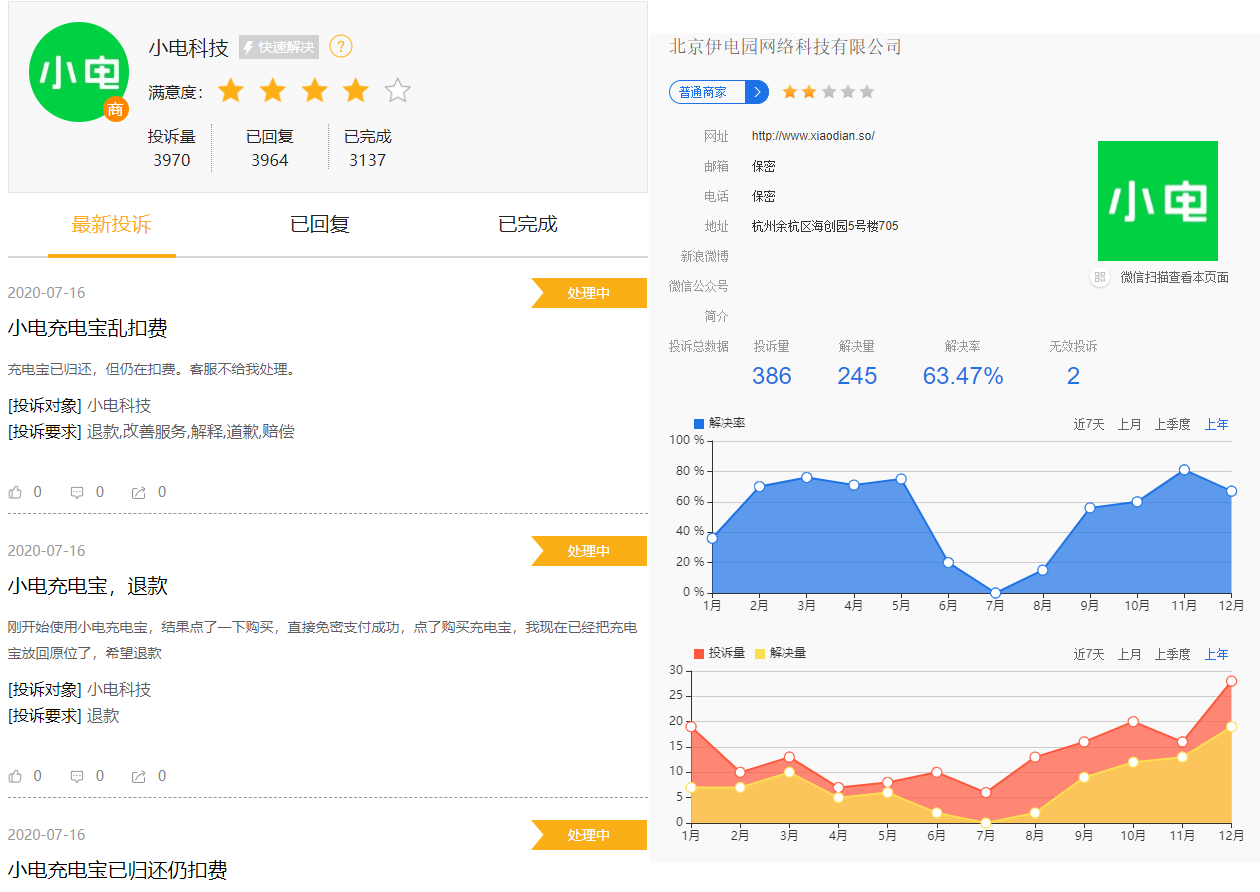Click the question mark help icon
The height and width of the screenshot is (892, 1260).
(x=341, y=46)
